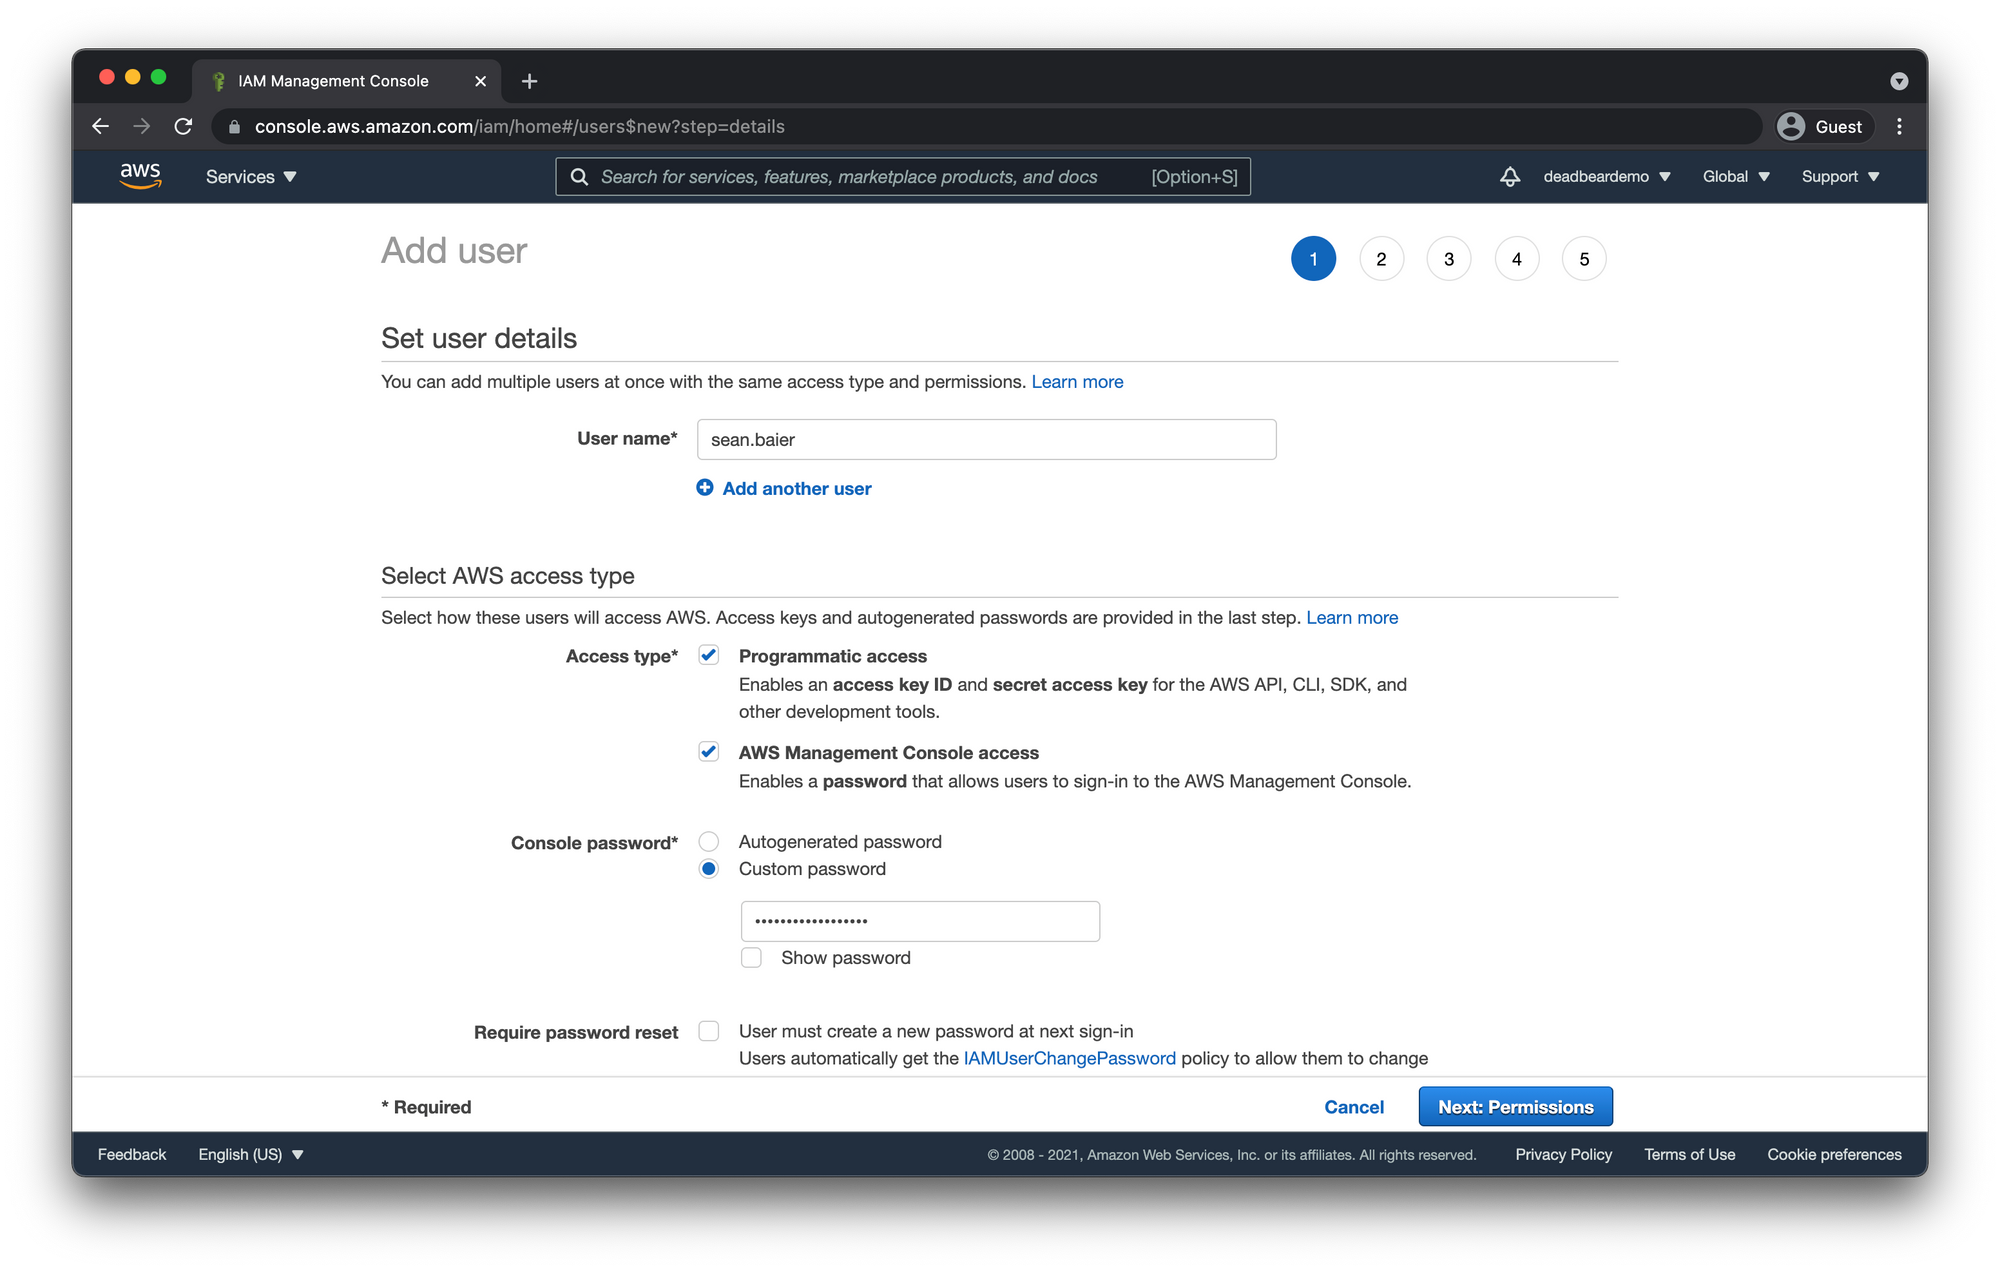Expand the Global region dropdown
This screenshot has height=1272, width=2000.
tap(1736, 177)
